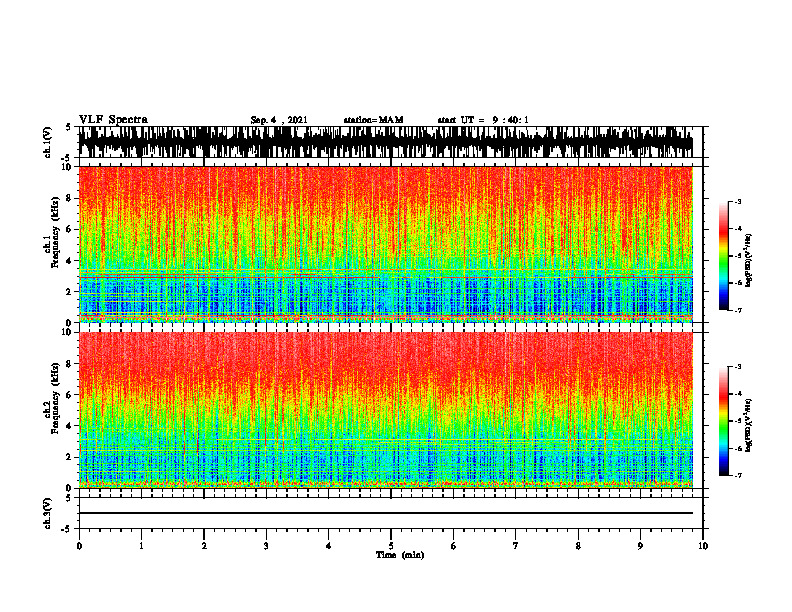Click the "ch.3(V)" axis label at bottom

(48, 513)
